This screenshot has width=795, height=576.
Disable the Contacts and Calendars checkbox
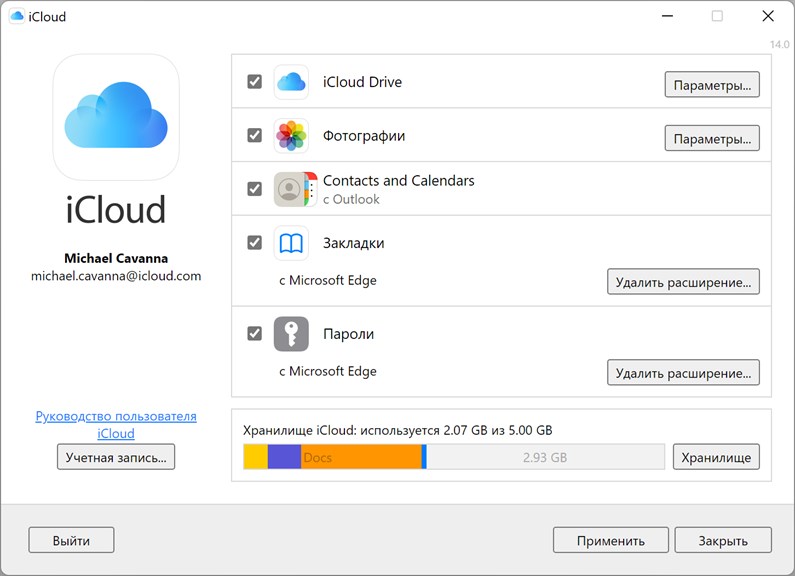(x=254, y=188)
